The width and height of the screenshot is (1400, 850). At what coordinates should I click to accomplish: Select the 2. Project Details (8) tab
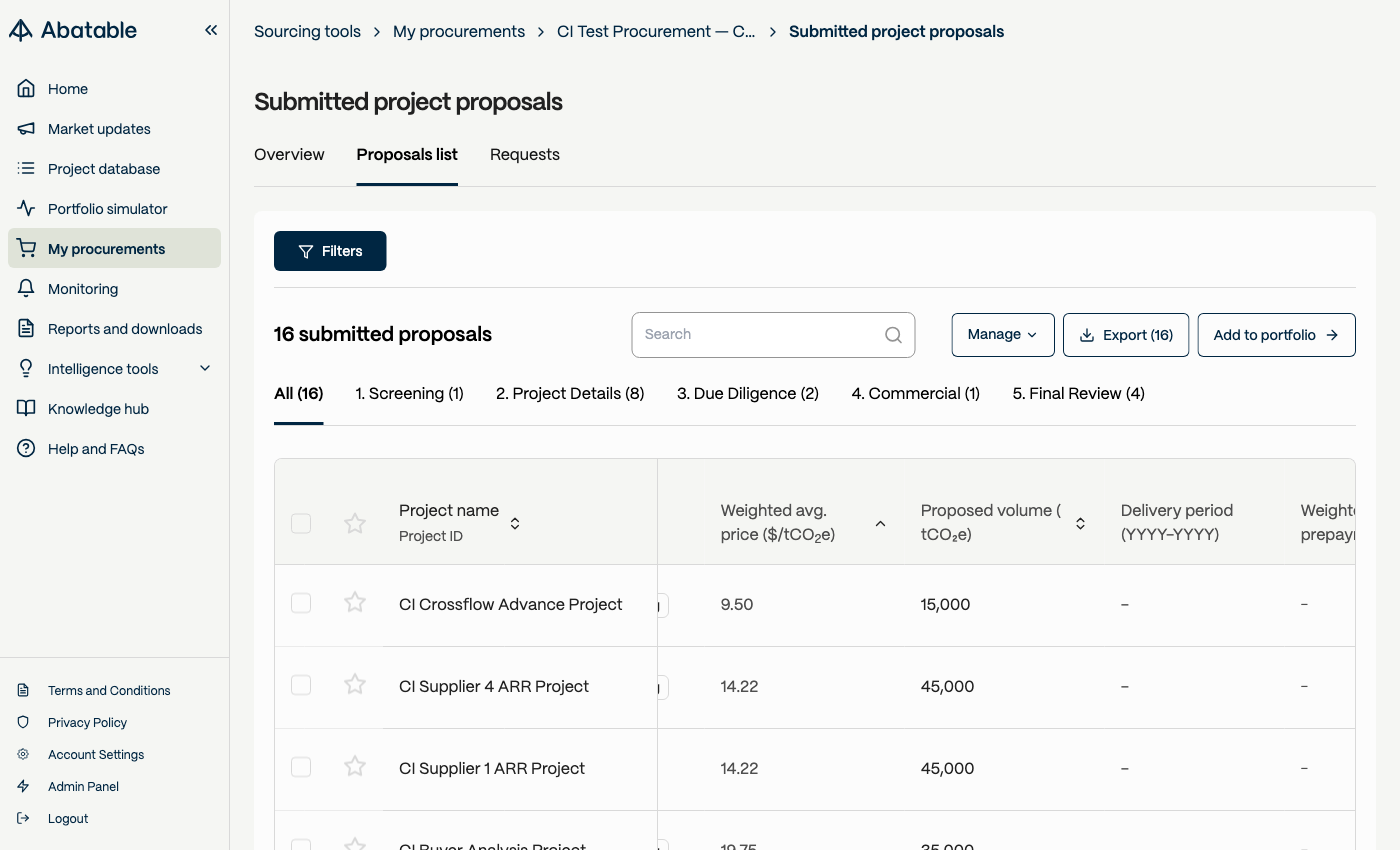coord(570,394)
